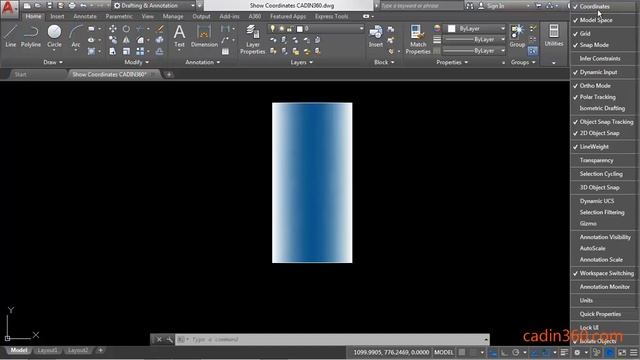Click the Stretch tool in Modify panel
This screenshot has width=640, height=360.
coord(113,51)
